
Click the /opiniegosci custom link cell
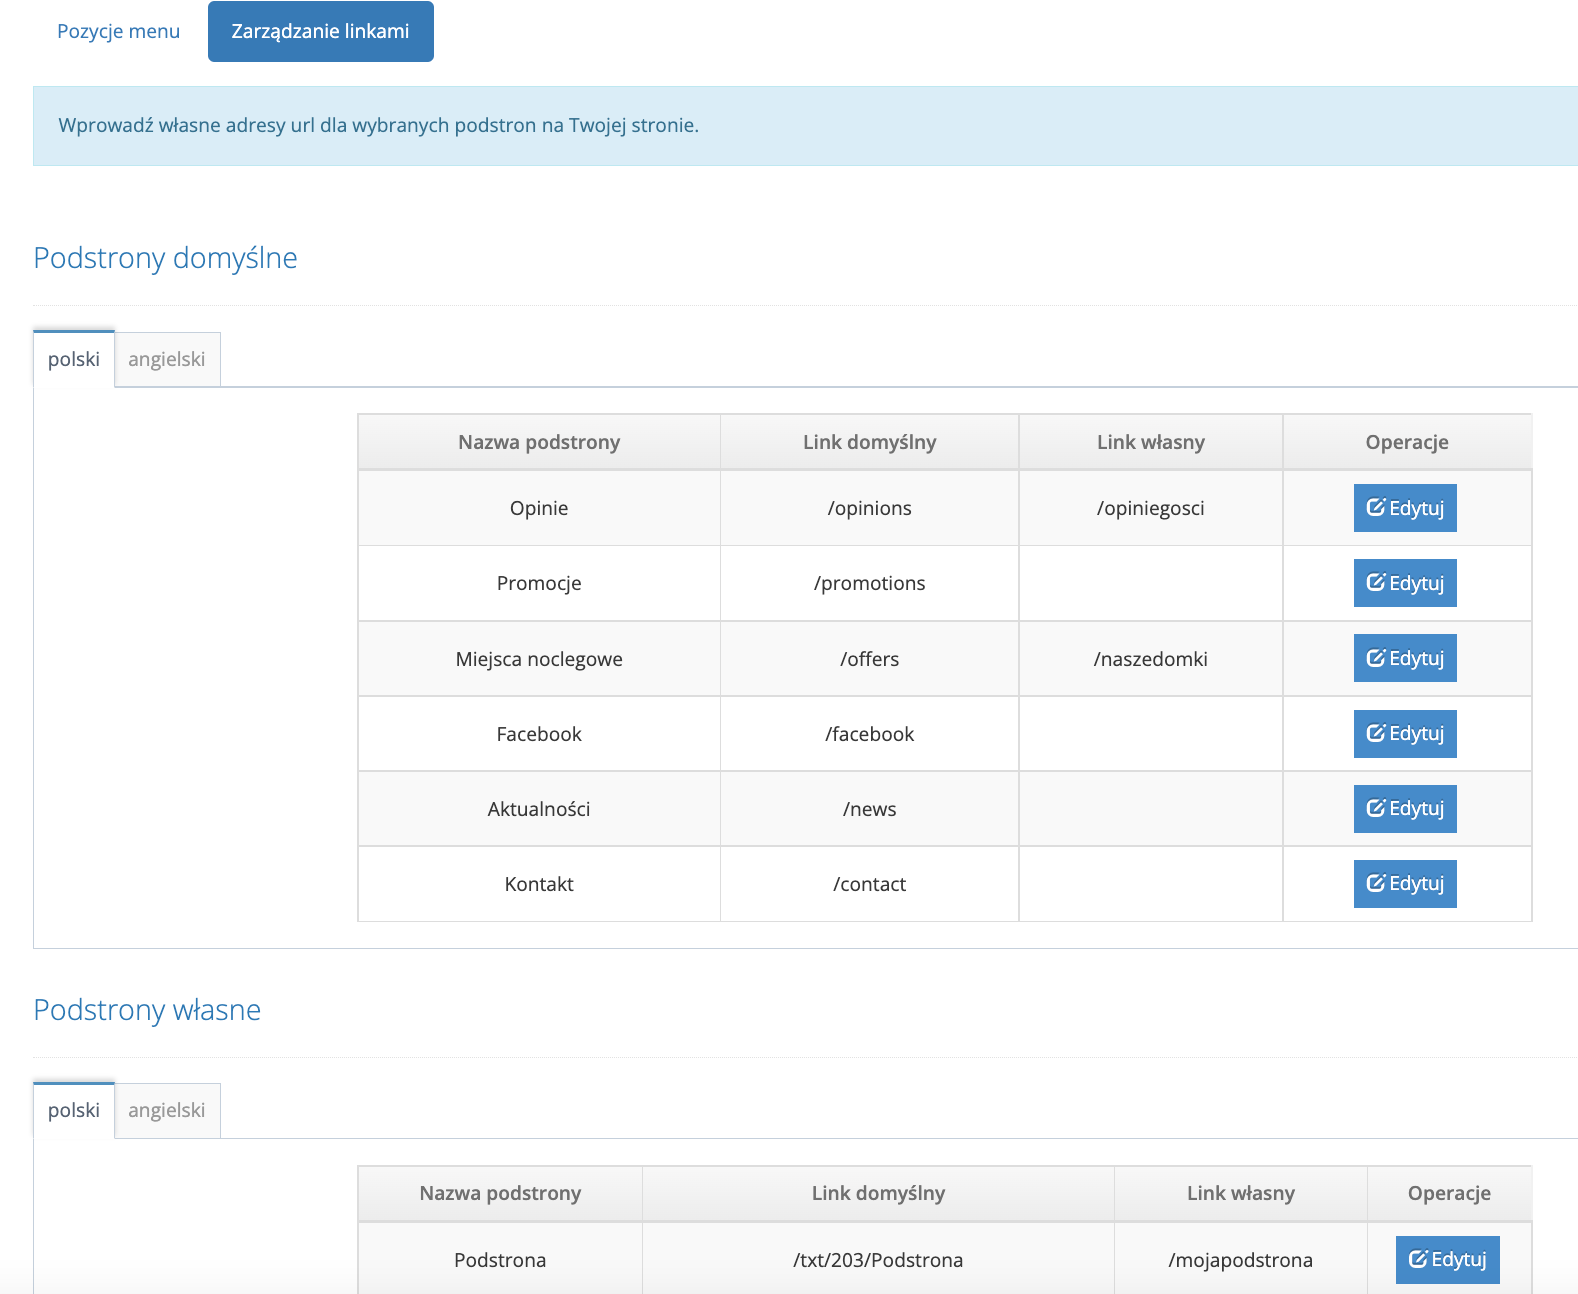1150,508
